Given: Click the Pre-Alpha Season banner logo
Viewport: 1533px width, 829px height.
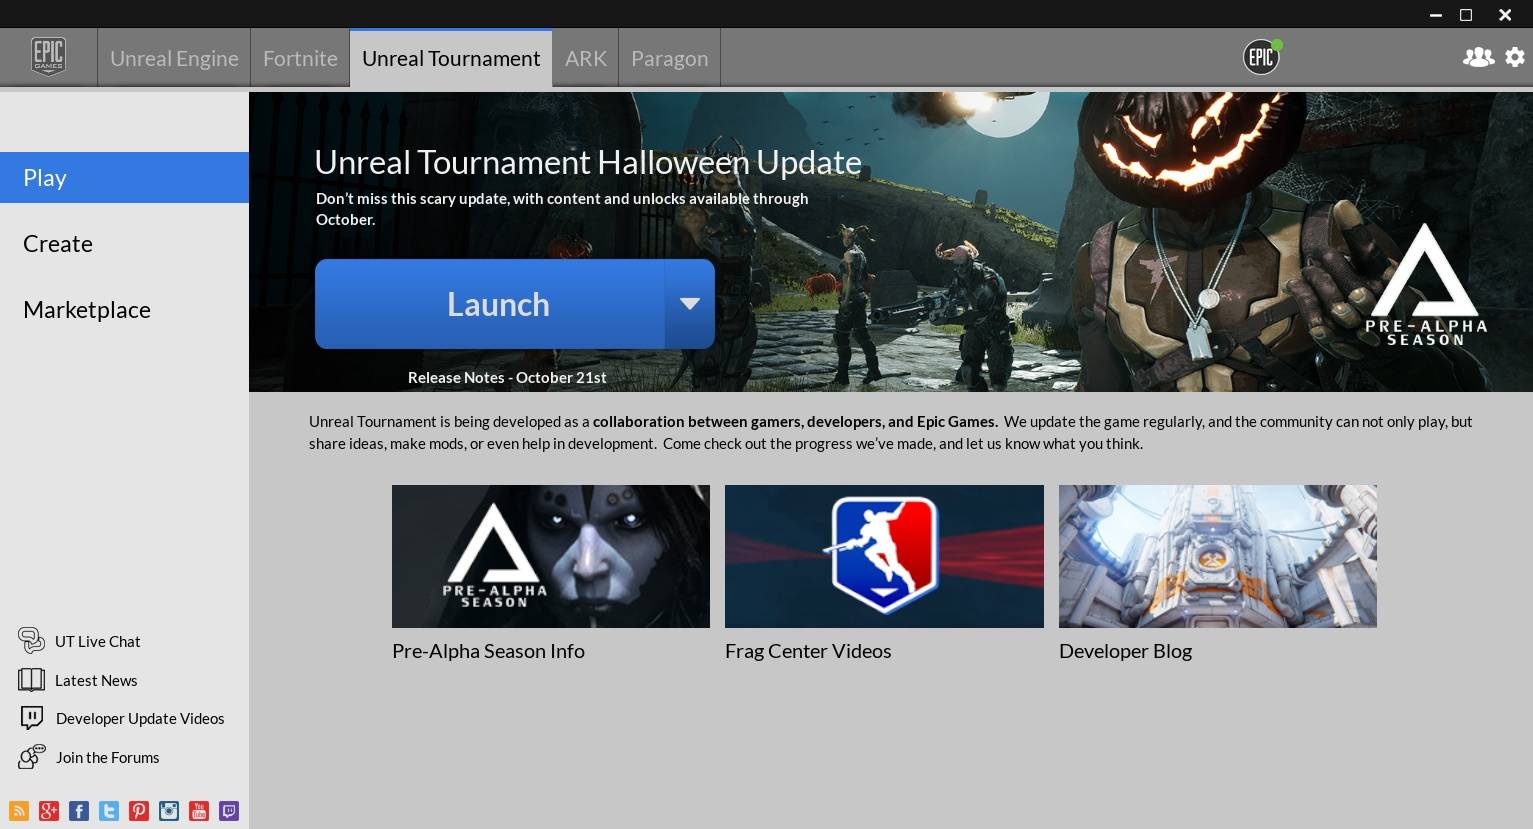Looking at the screenshot, I should click(x=1426, y=284).
